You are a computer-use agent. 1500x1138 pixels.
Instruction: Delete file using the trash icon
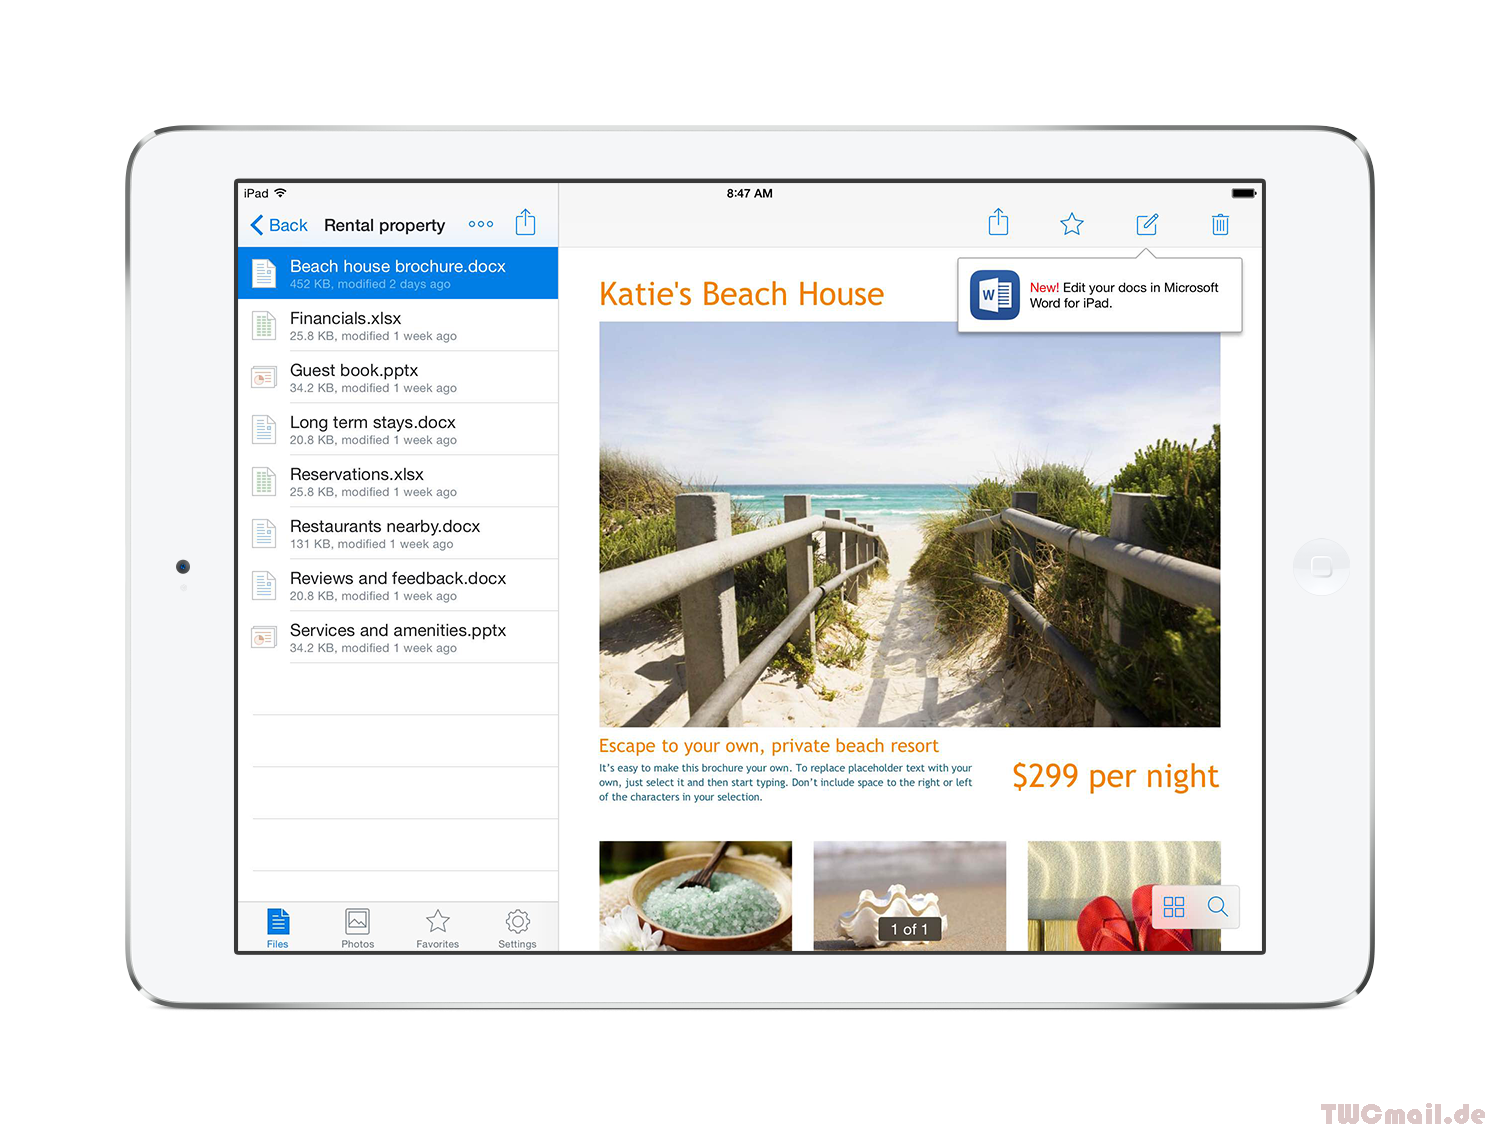pos(1220,224)
